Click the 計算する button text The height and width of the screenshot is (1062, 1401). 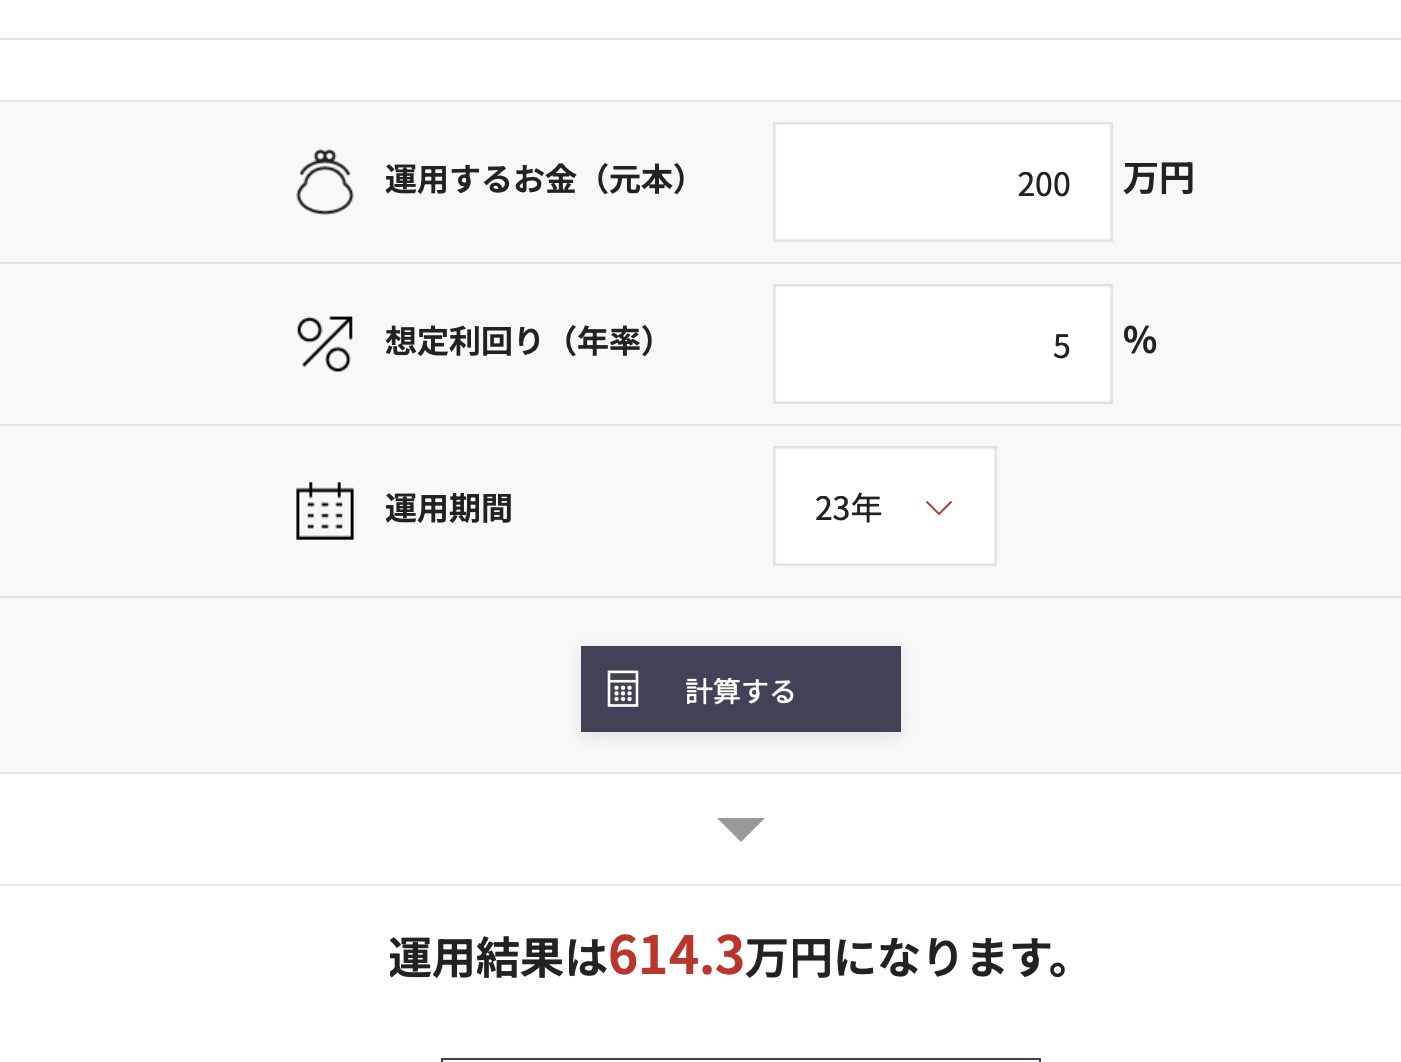740,691
